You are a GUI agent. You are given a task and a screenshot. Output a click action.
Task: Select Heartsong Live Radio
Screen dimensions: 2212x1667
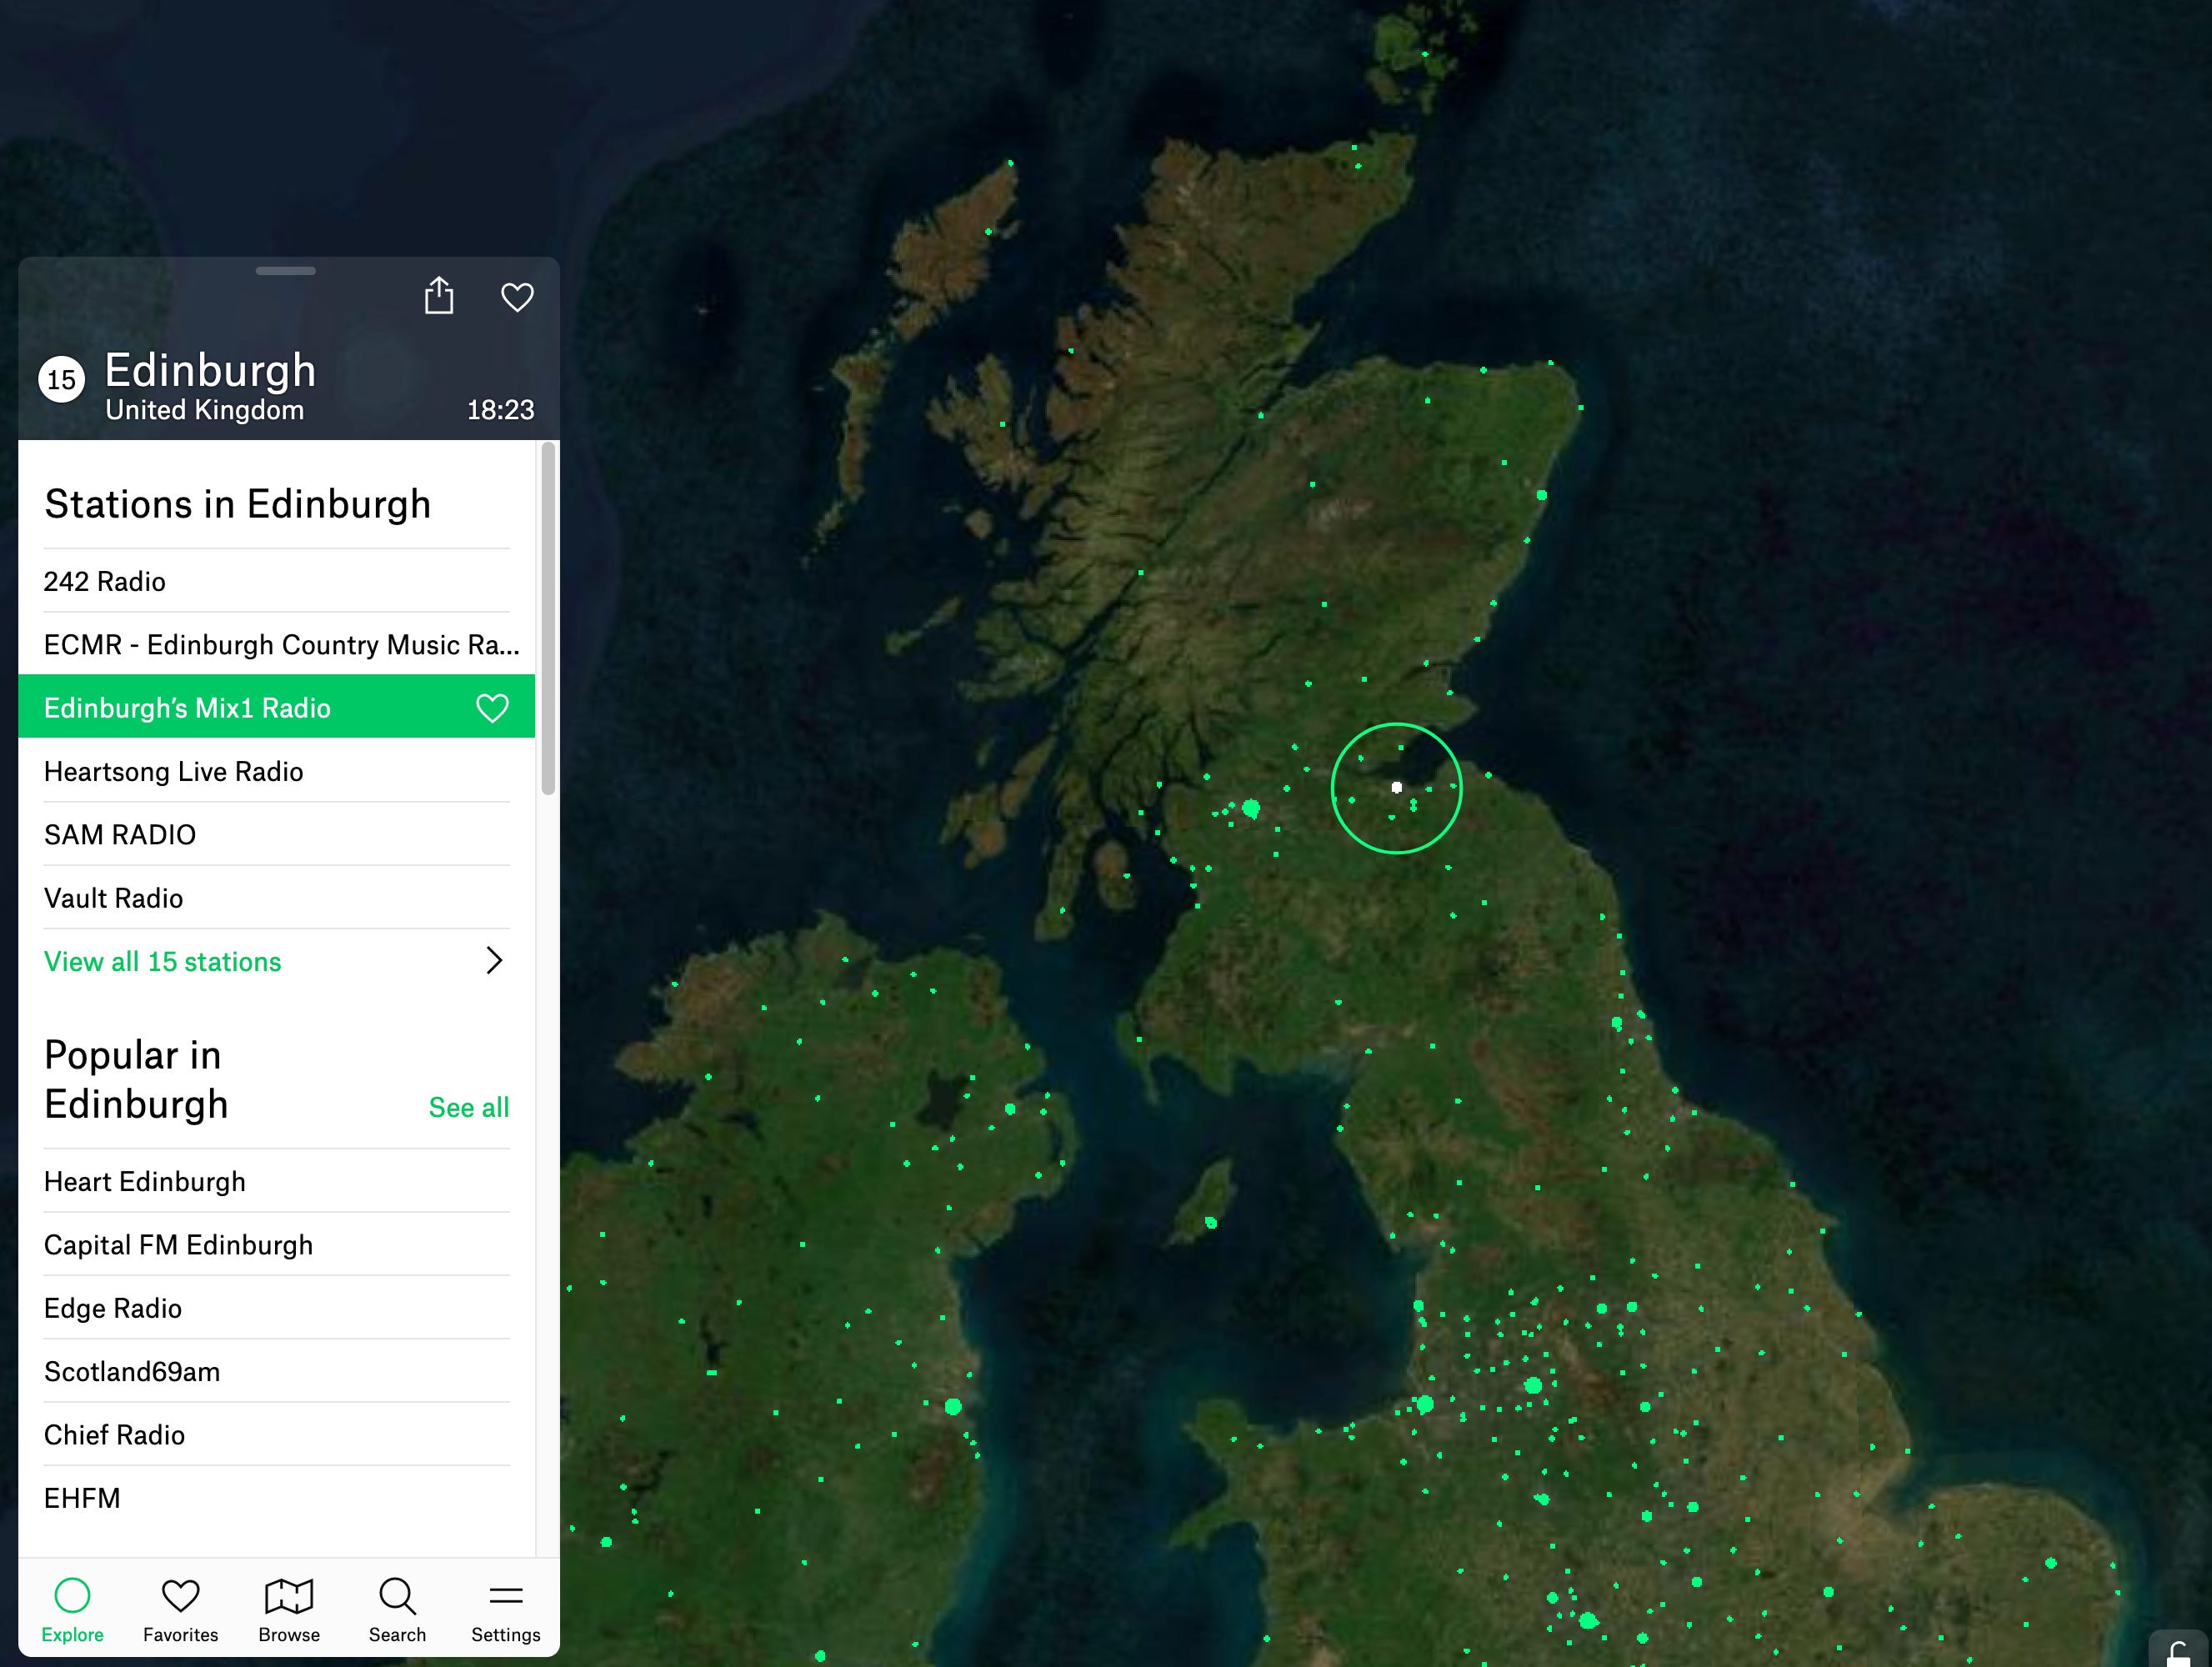[x=174, y=772]
